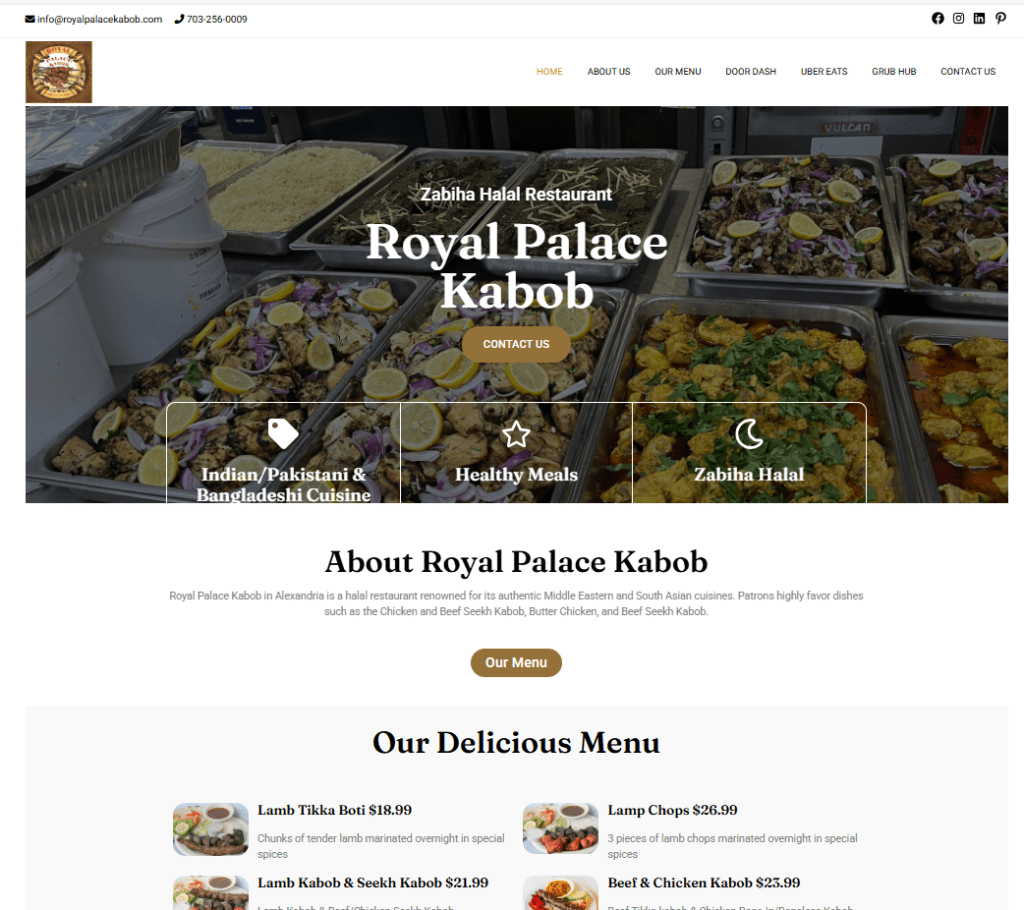Open the Pinterest social icon
The height and width of the screenshot is (910, 1024).
(x=1000, y=18)
